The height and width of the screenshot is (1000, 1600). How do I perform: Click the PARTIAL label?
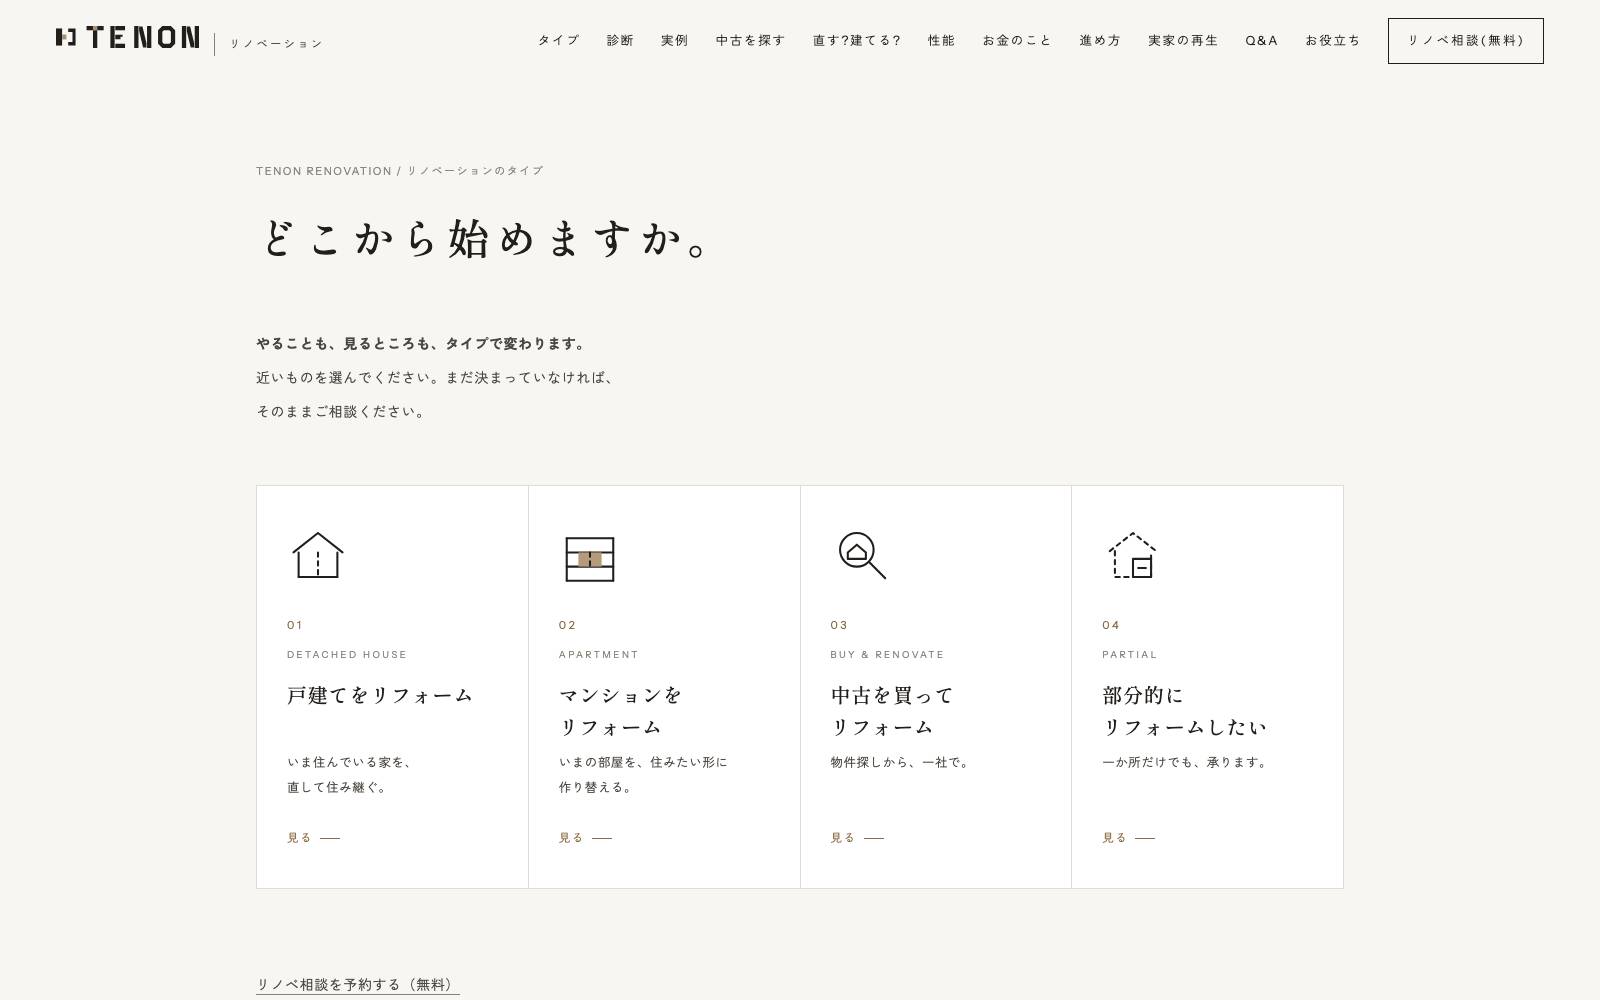1130,655
